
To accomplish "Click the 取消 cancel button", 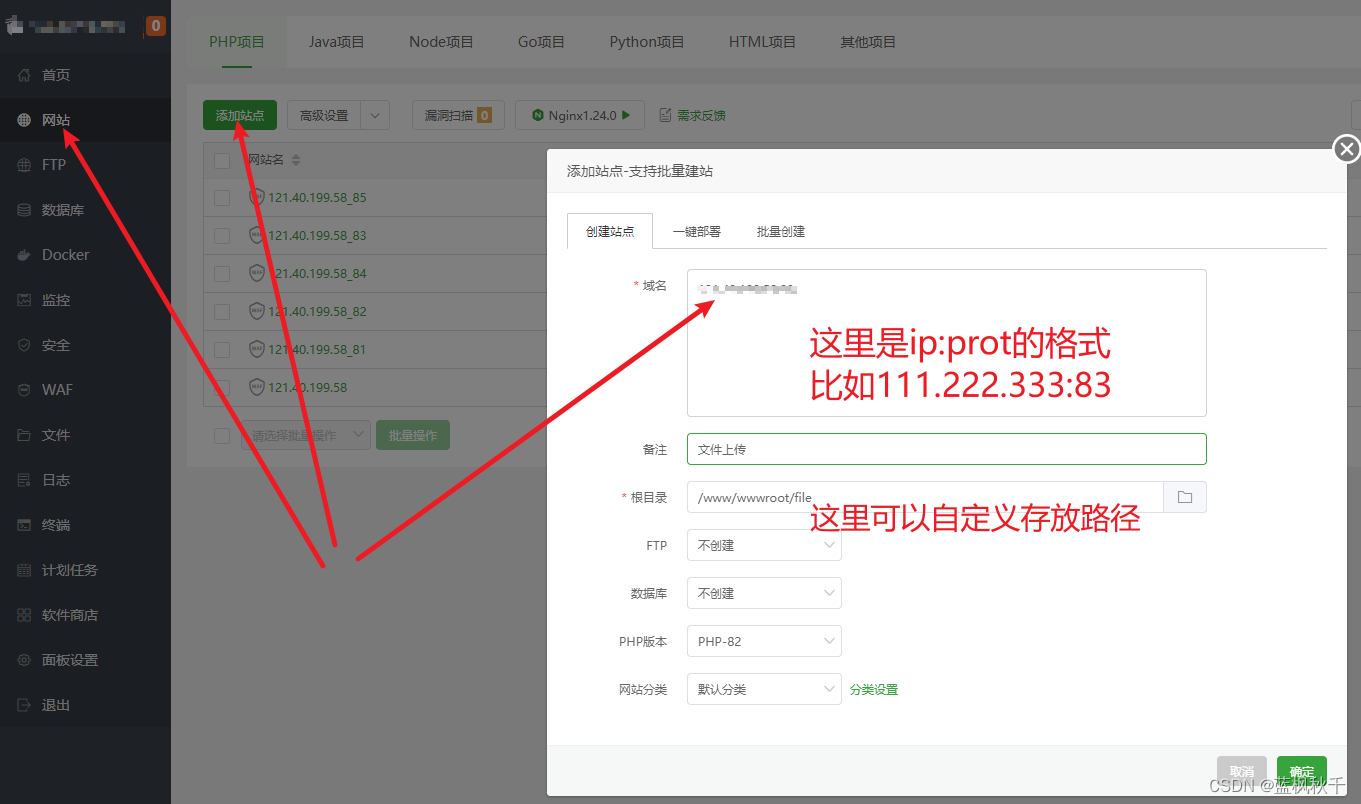I will coord(1242,772).
